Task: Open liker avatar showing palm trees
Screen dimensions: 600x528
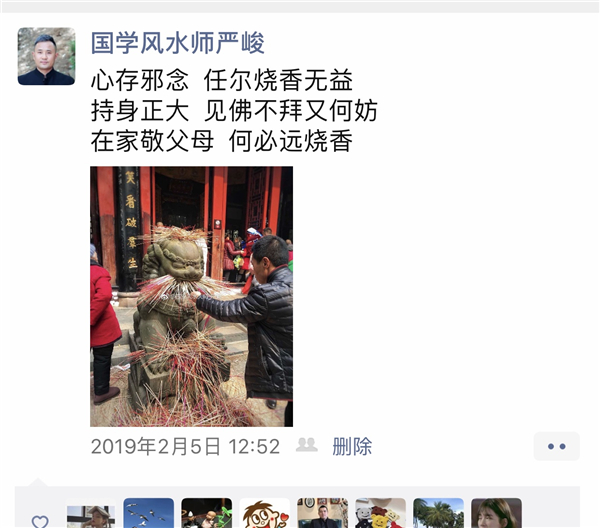Action: point(439,513)
